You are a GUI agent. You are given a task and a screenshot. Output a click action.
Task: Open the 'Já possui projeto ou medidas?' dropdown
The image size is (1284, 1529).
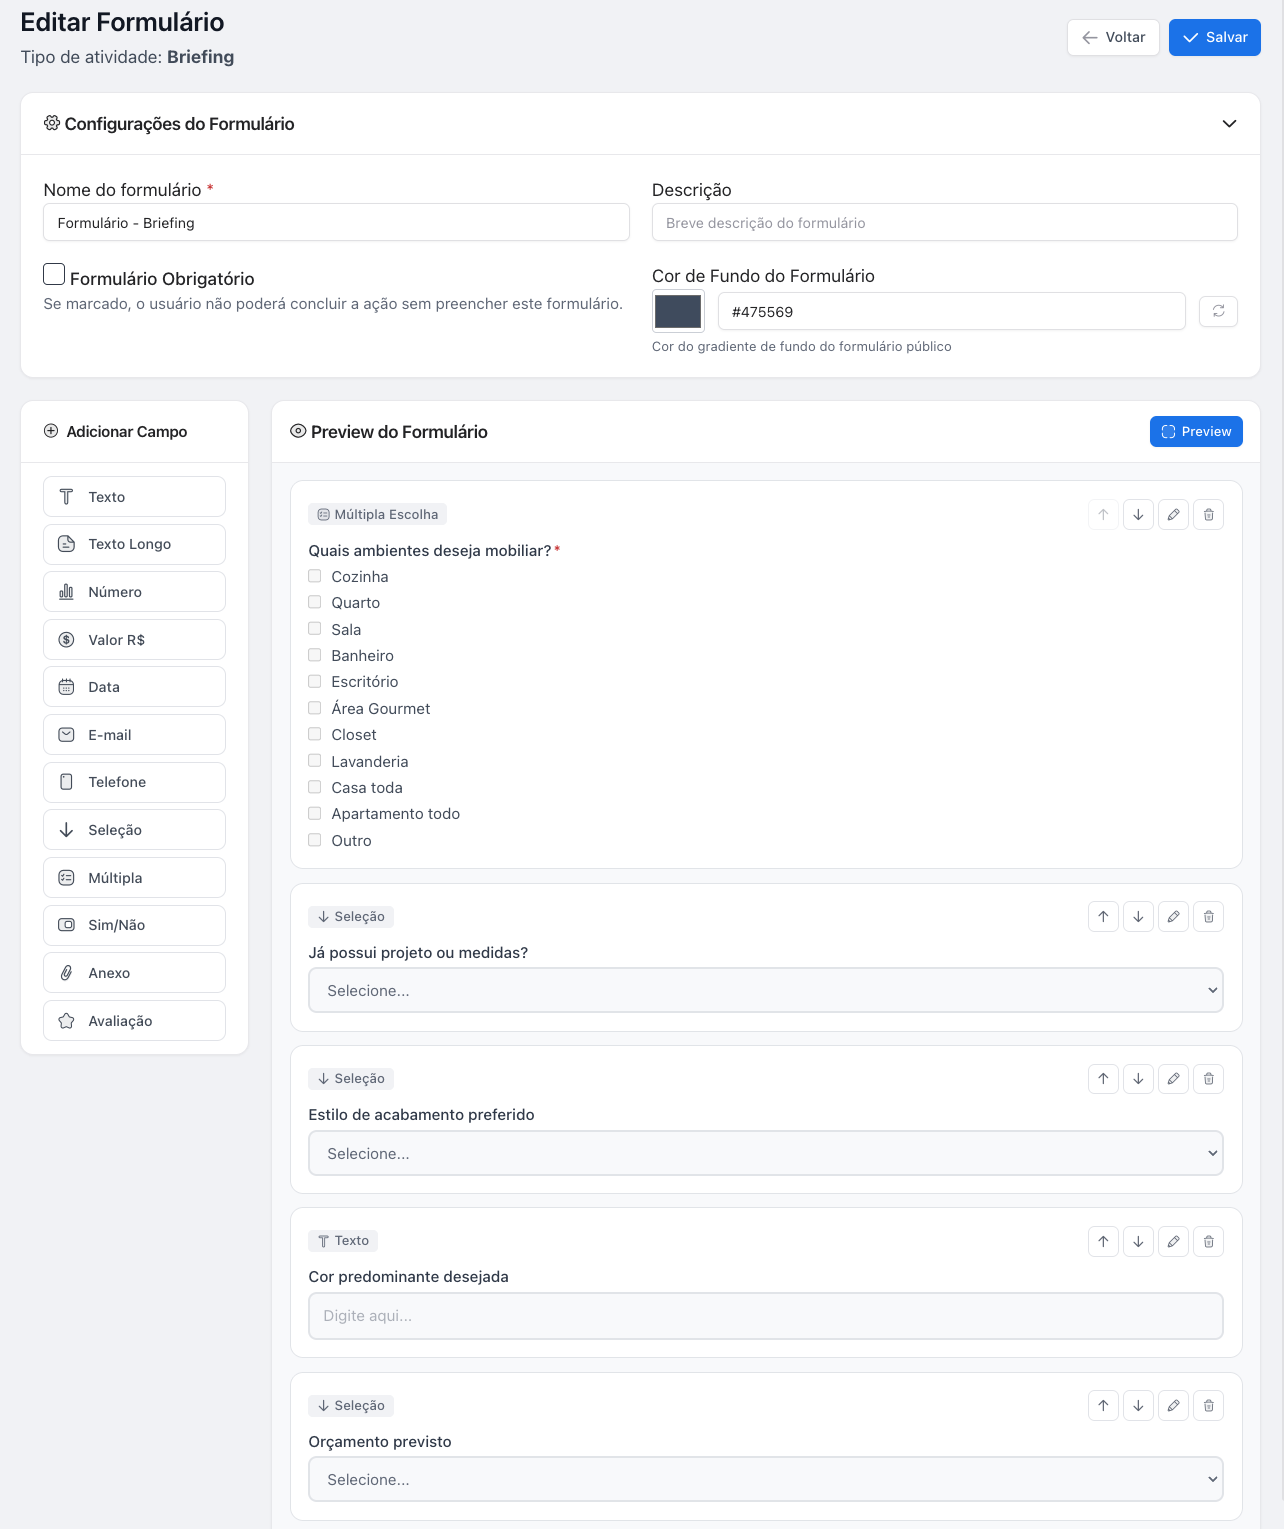(x=765, y=990)
